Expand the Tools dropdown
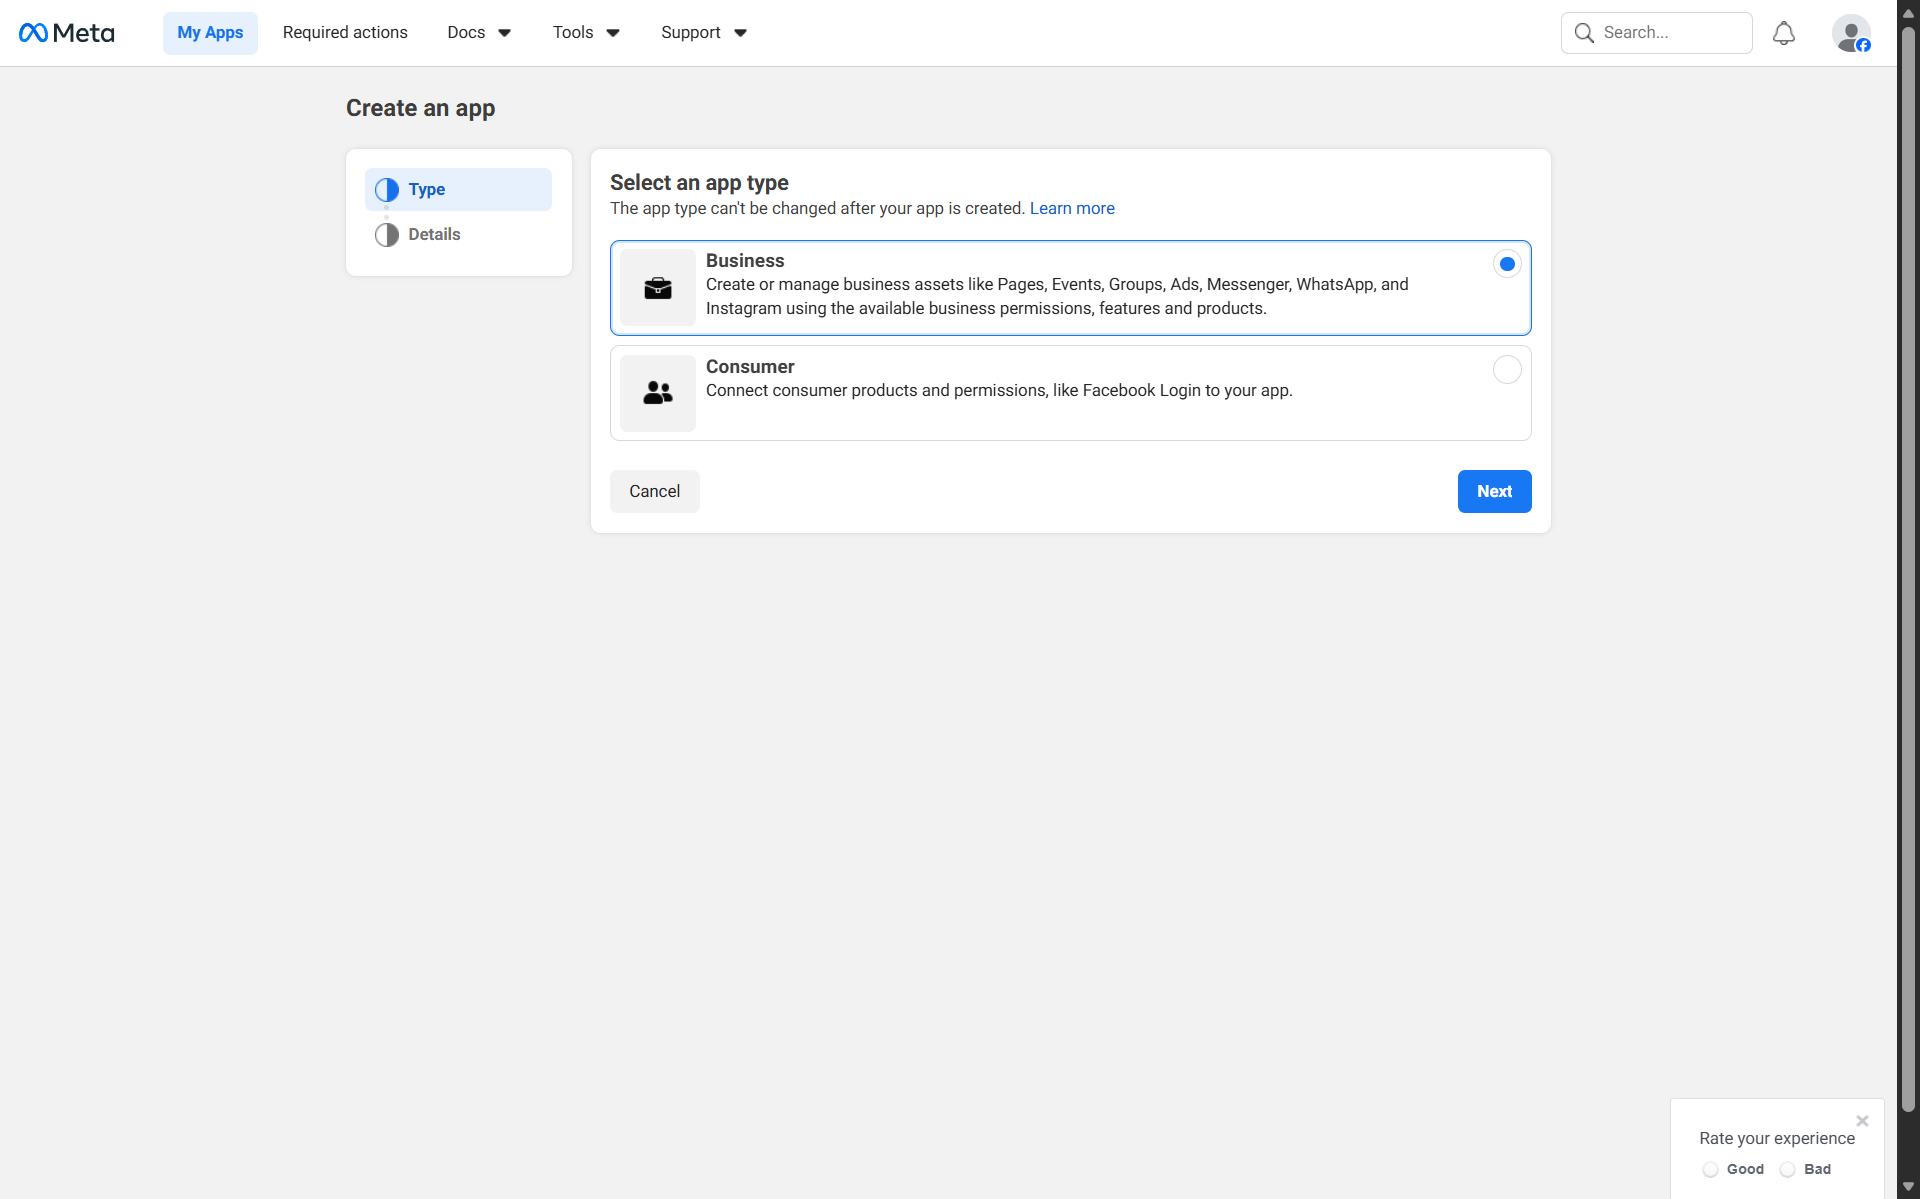 (586, 33)
